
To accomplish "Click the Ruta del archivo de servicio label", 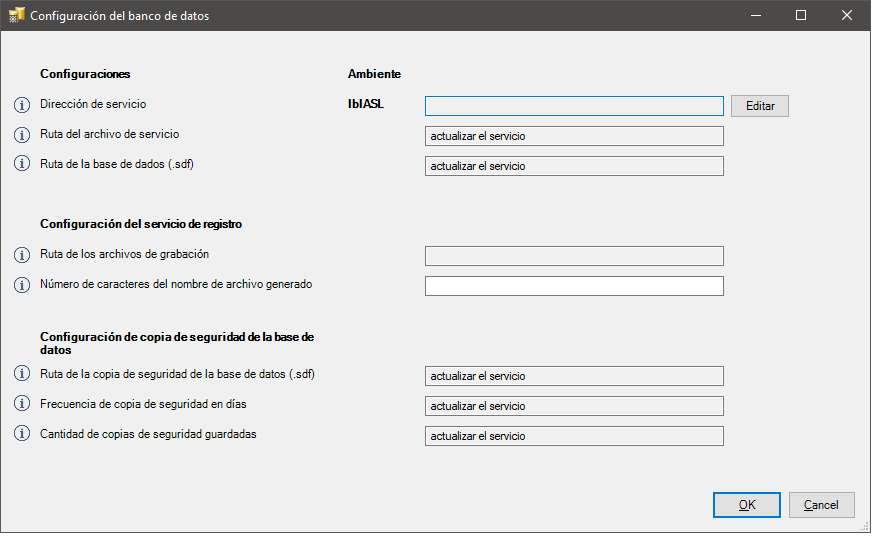I will (x=109, y=134).
